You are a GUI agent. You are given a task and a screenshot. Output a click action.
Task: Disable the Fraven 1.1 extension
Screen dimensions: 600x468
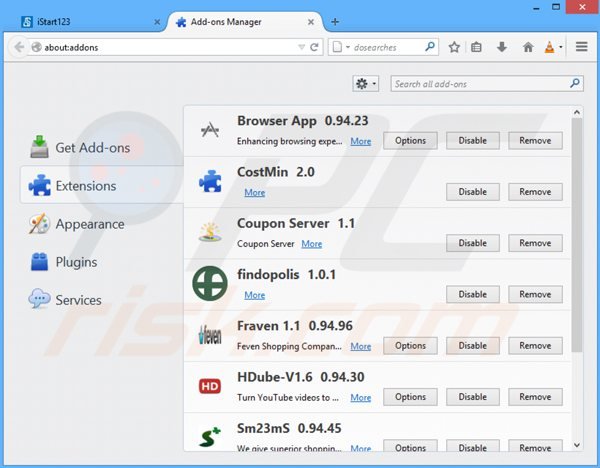pos(473,346)
